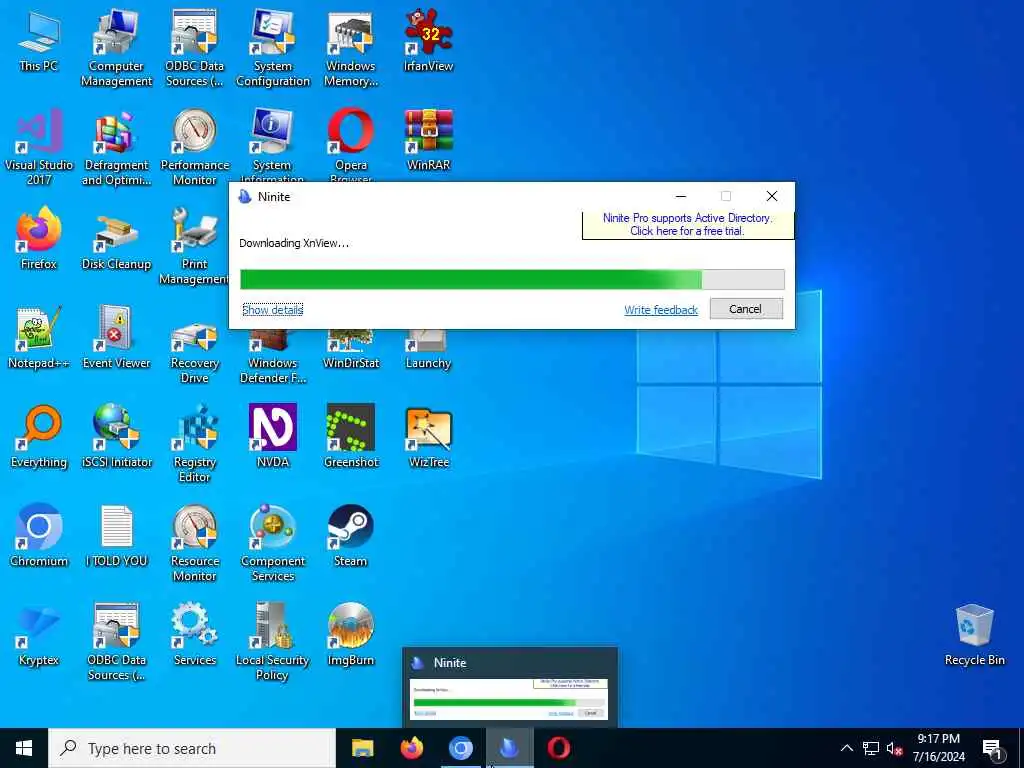The width and height of the screenshot is (1024, 768).
Task: Select the I TOLD YOU text file
Action: click(116, 536)
